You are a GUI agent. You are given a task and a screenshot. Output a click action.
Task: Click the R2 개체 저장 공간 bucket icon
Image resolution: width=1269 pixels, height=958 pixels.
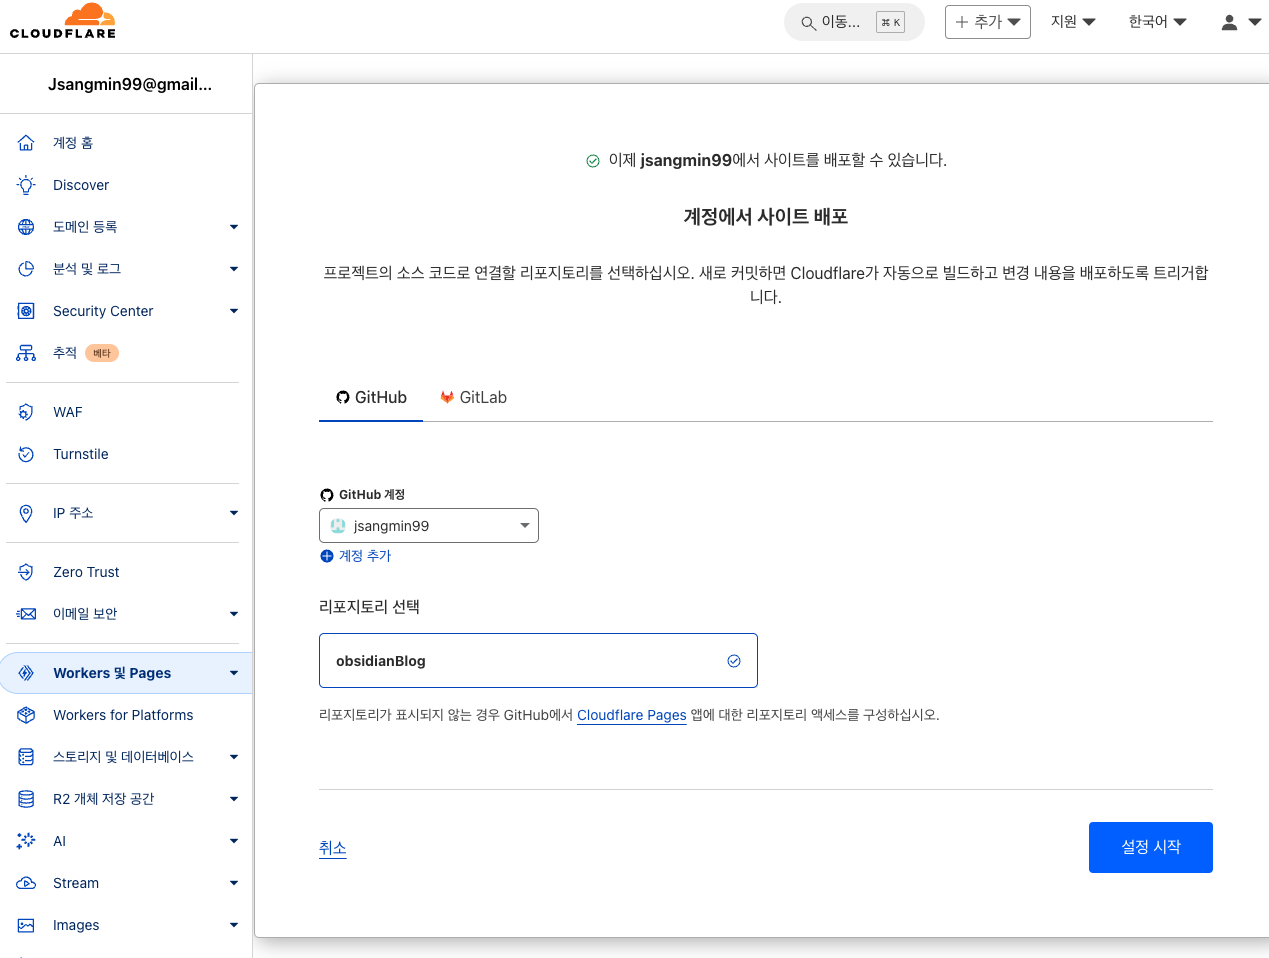(26, 799)
